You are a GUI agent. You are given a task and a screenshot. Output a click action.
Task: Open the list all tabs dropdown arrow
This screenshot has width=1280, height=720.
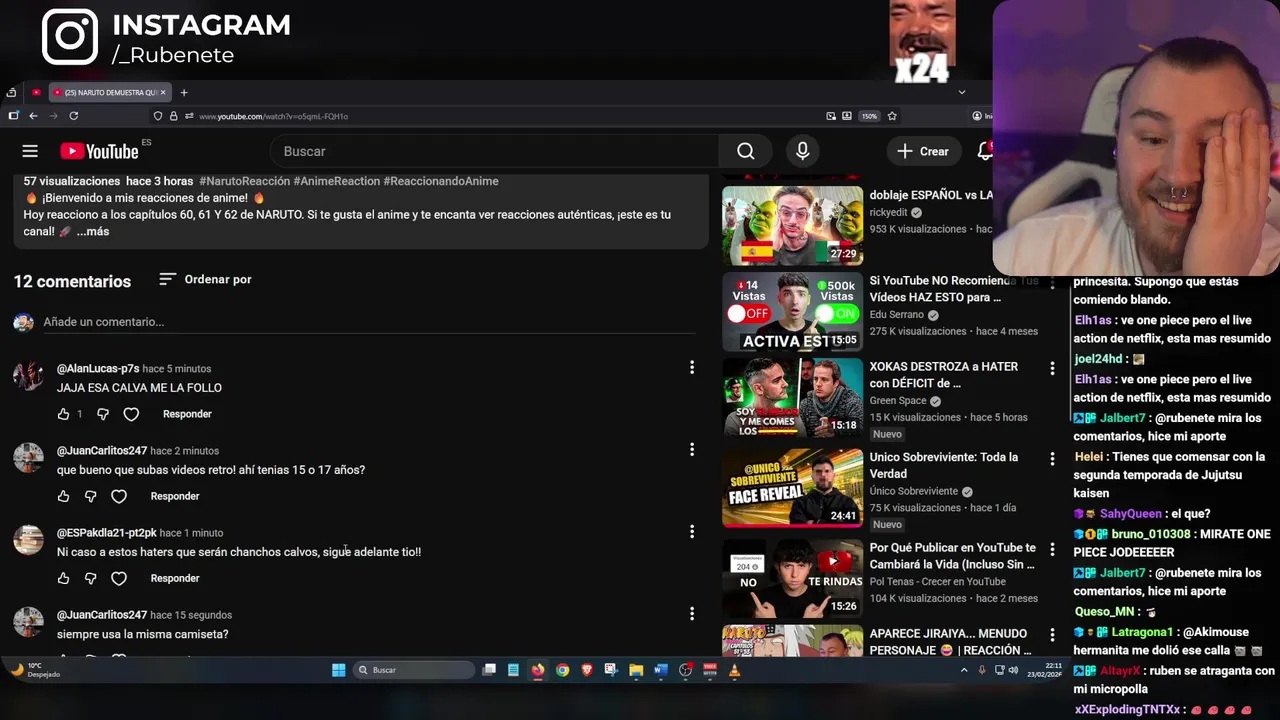coord(961,92)
